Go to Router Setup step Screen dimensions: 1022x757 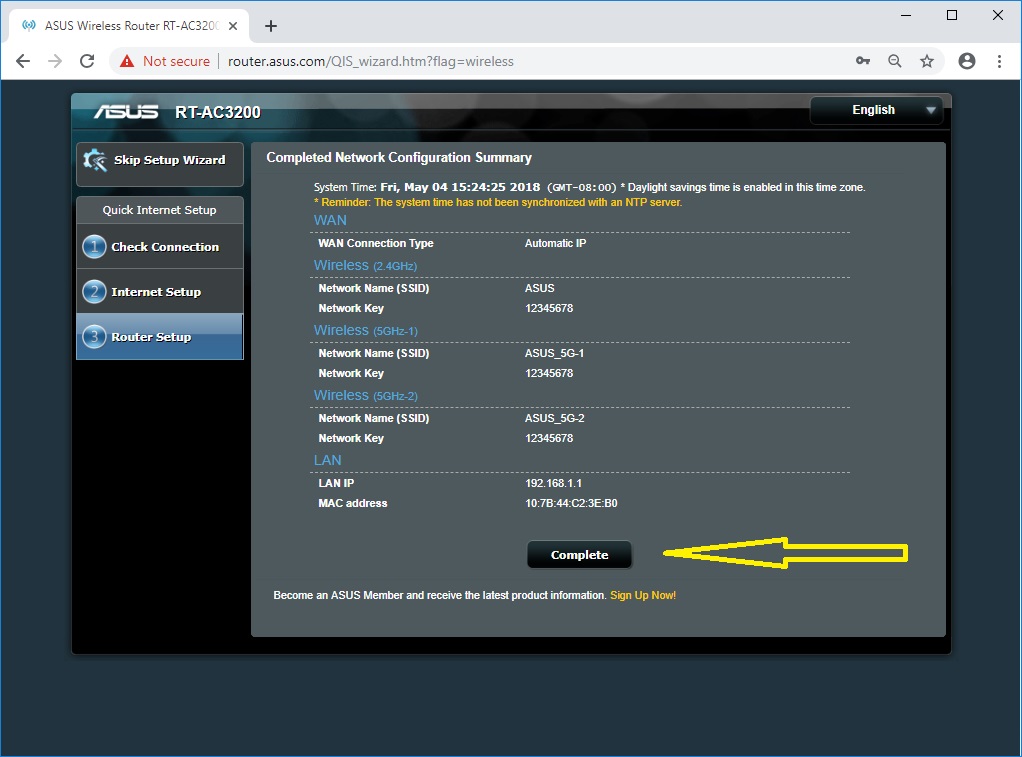(160, 336)
